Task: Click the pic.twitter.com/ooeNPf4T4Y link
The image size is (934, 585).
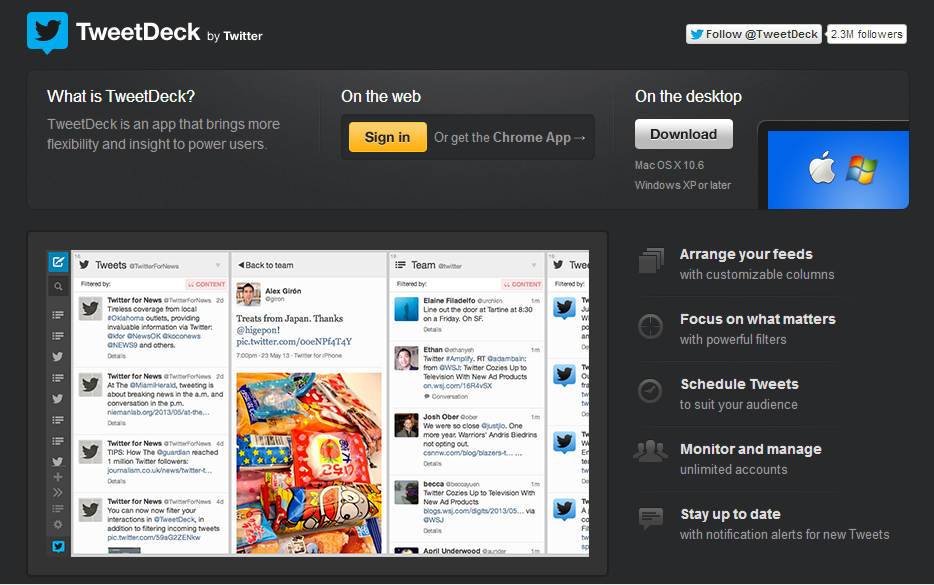Action: (x=294, y=342)
